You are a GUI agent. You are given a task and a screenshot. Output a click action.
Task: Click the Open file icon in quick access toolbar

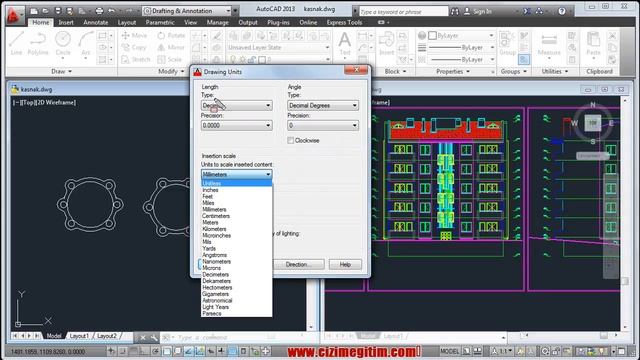pyautogui.click(x=45, y=11)
